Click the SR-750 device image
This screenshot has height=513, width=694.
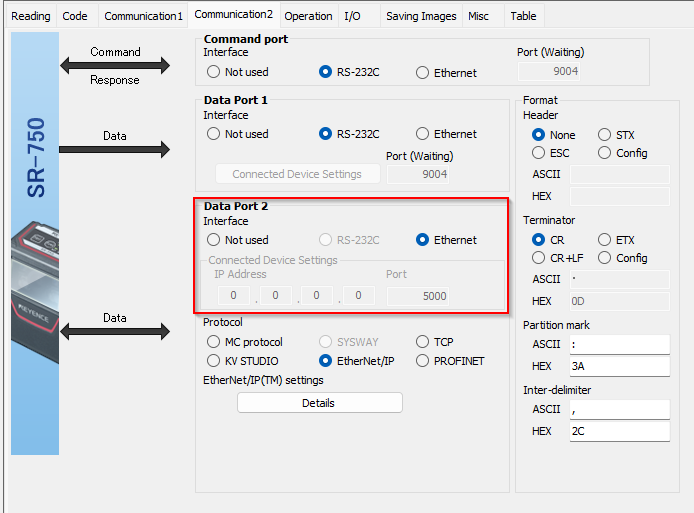click(x=35, y=243)
